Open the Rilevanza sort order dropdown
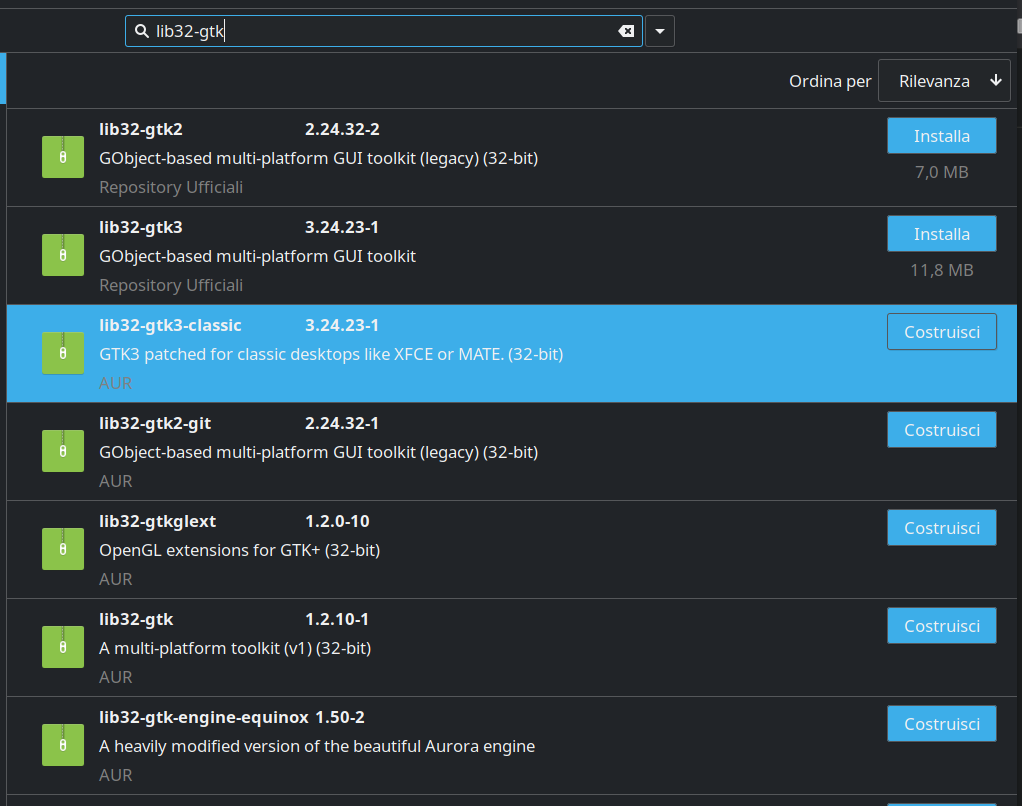Image resolution: width=1022 pixels, height=806 pixels. tap(943, 80)
